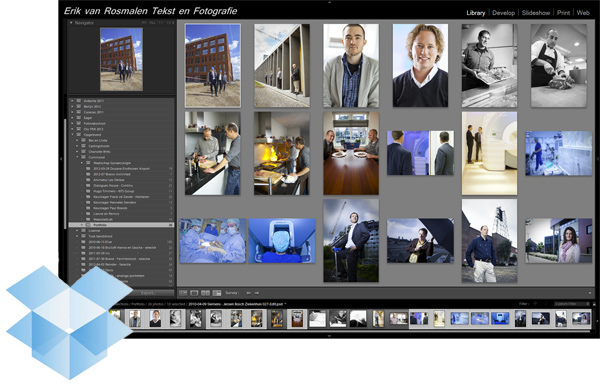Click the grey blazer man filmstrip thumbnail

tap(134, 319)
